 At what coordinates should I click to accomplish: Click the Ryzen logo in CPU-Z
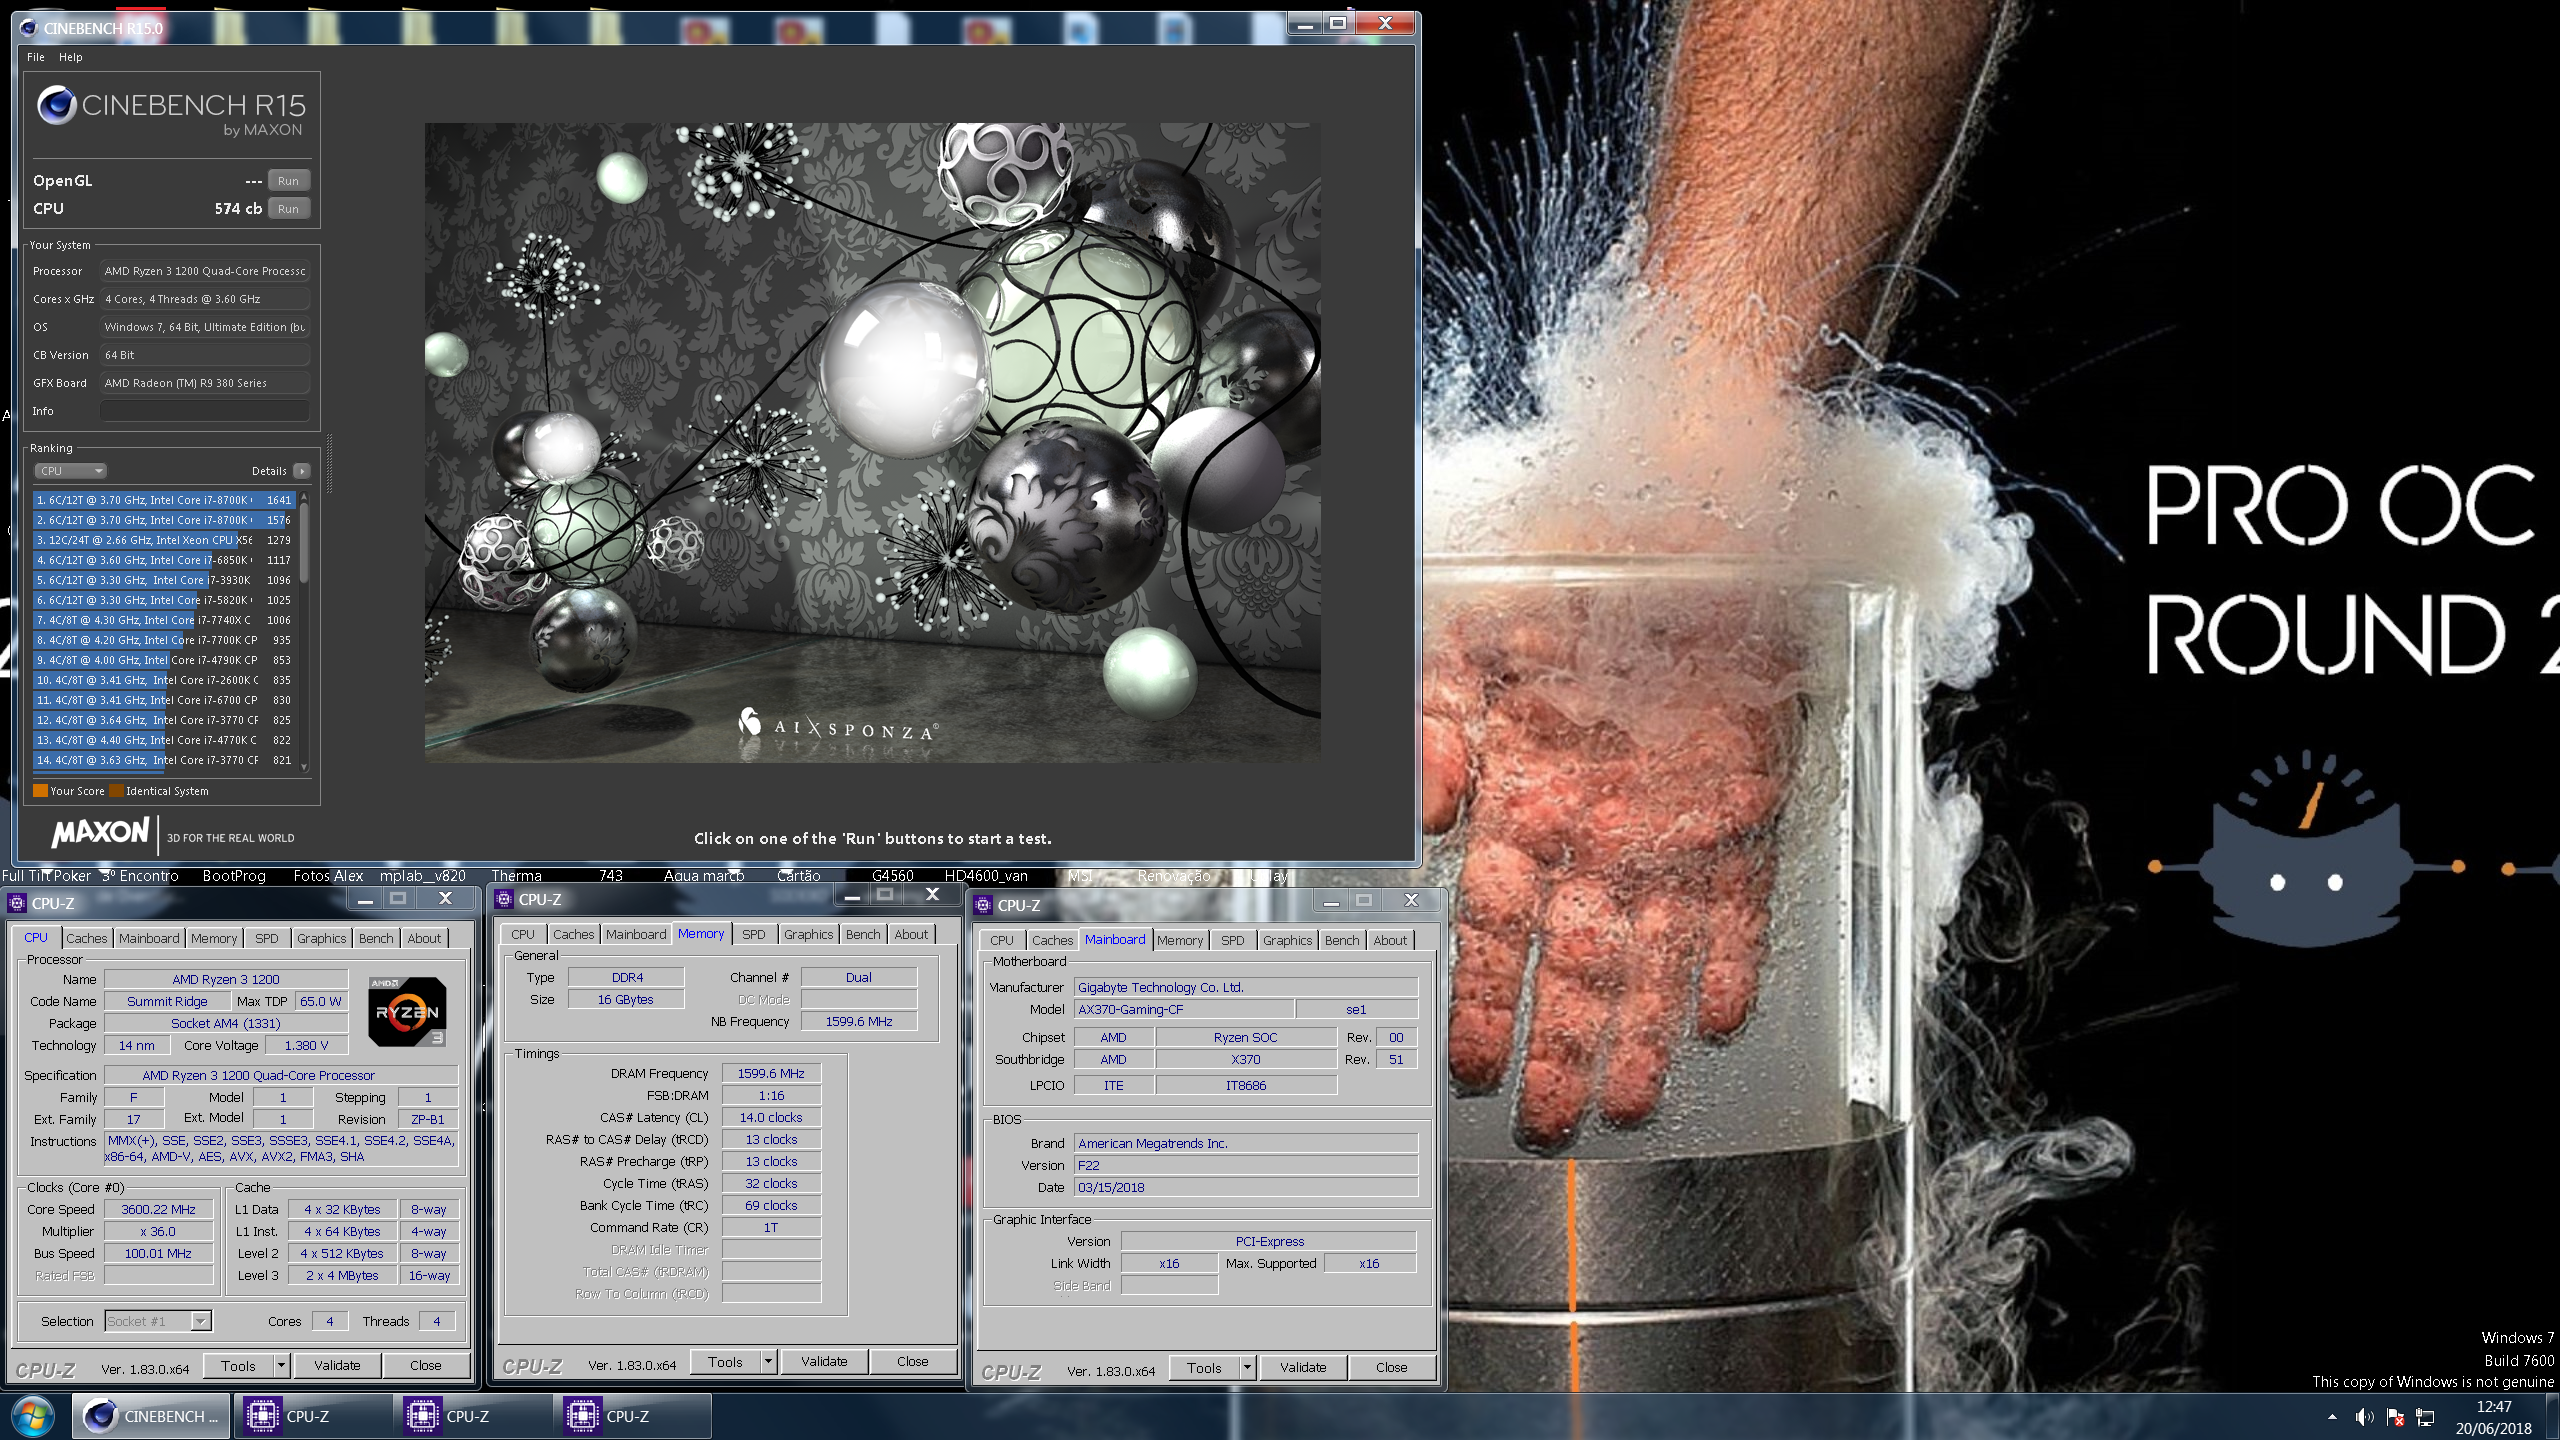407,1011
